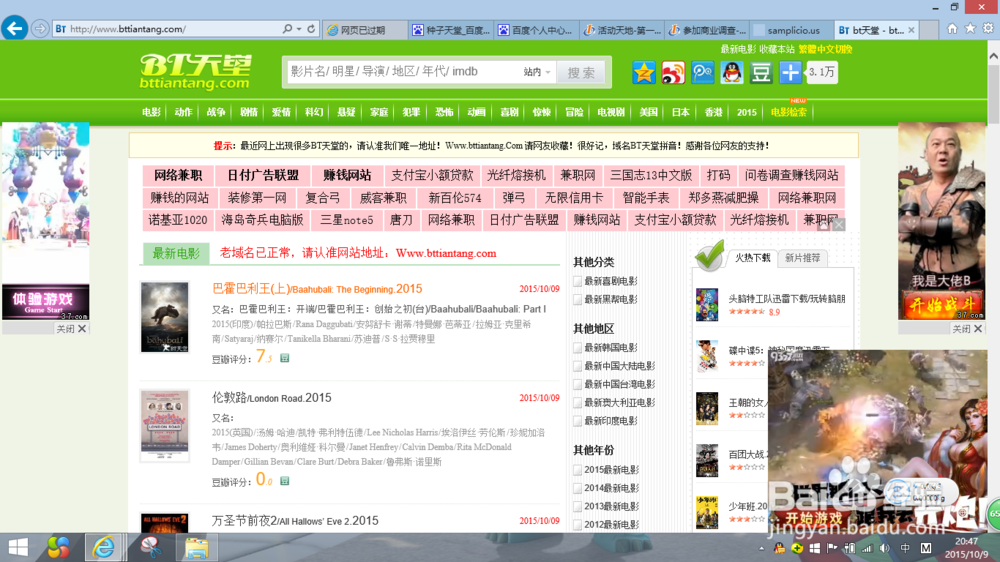Check 最新韩国电影 checkbox

[x=577, y=348]
